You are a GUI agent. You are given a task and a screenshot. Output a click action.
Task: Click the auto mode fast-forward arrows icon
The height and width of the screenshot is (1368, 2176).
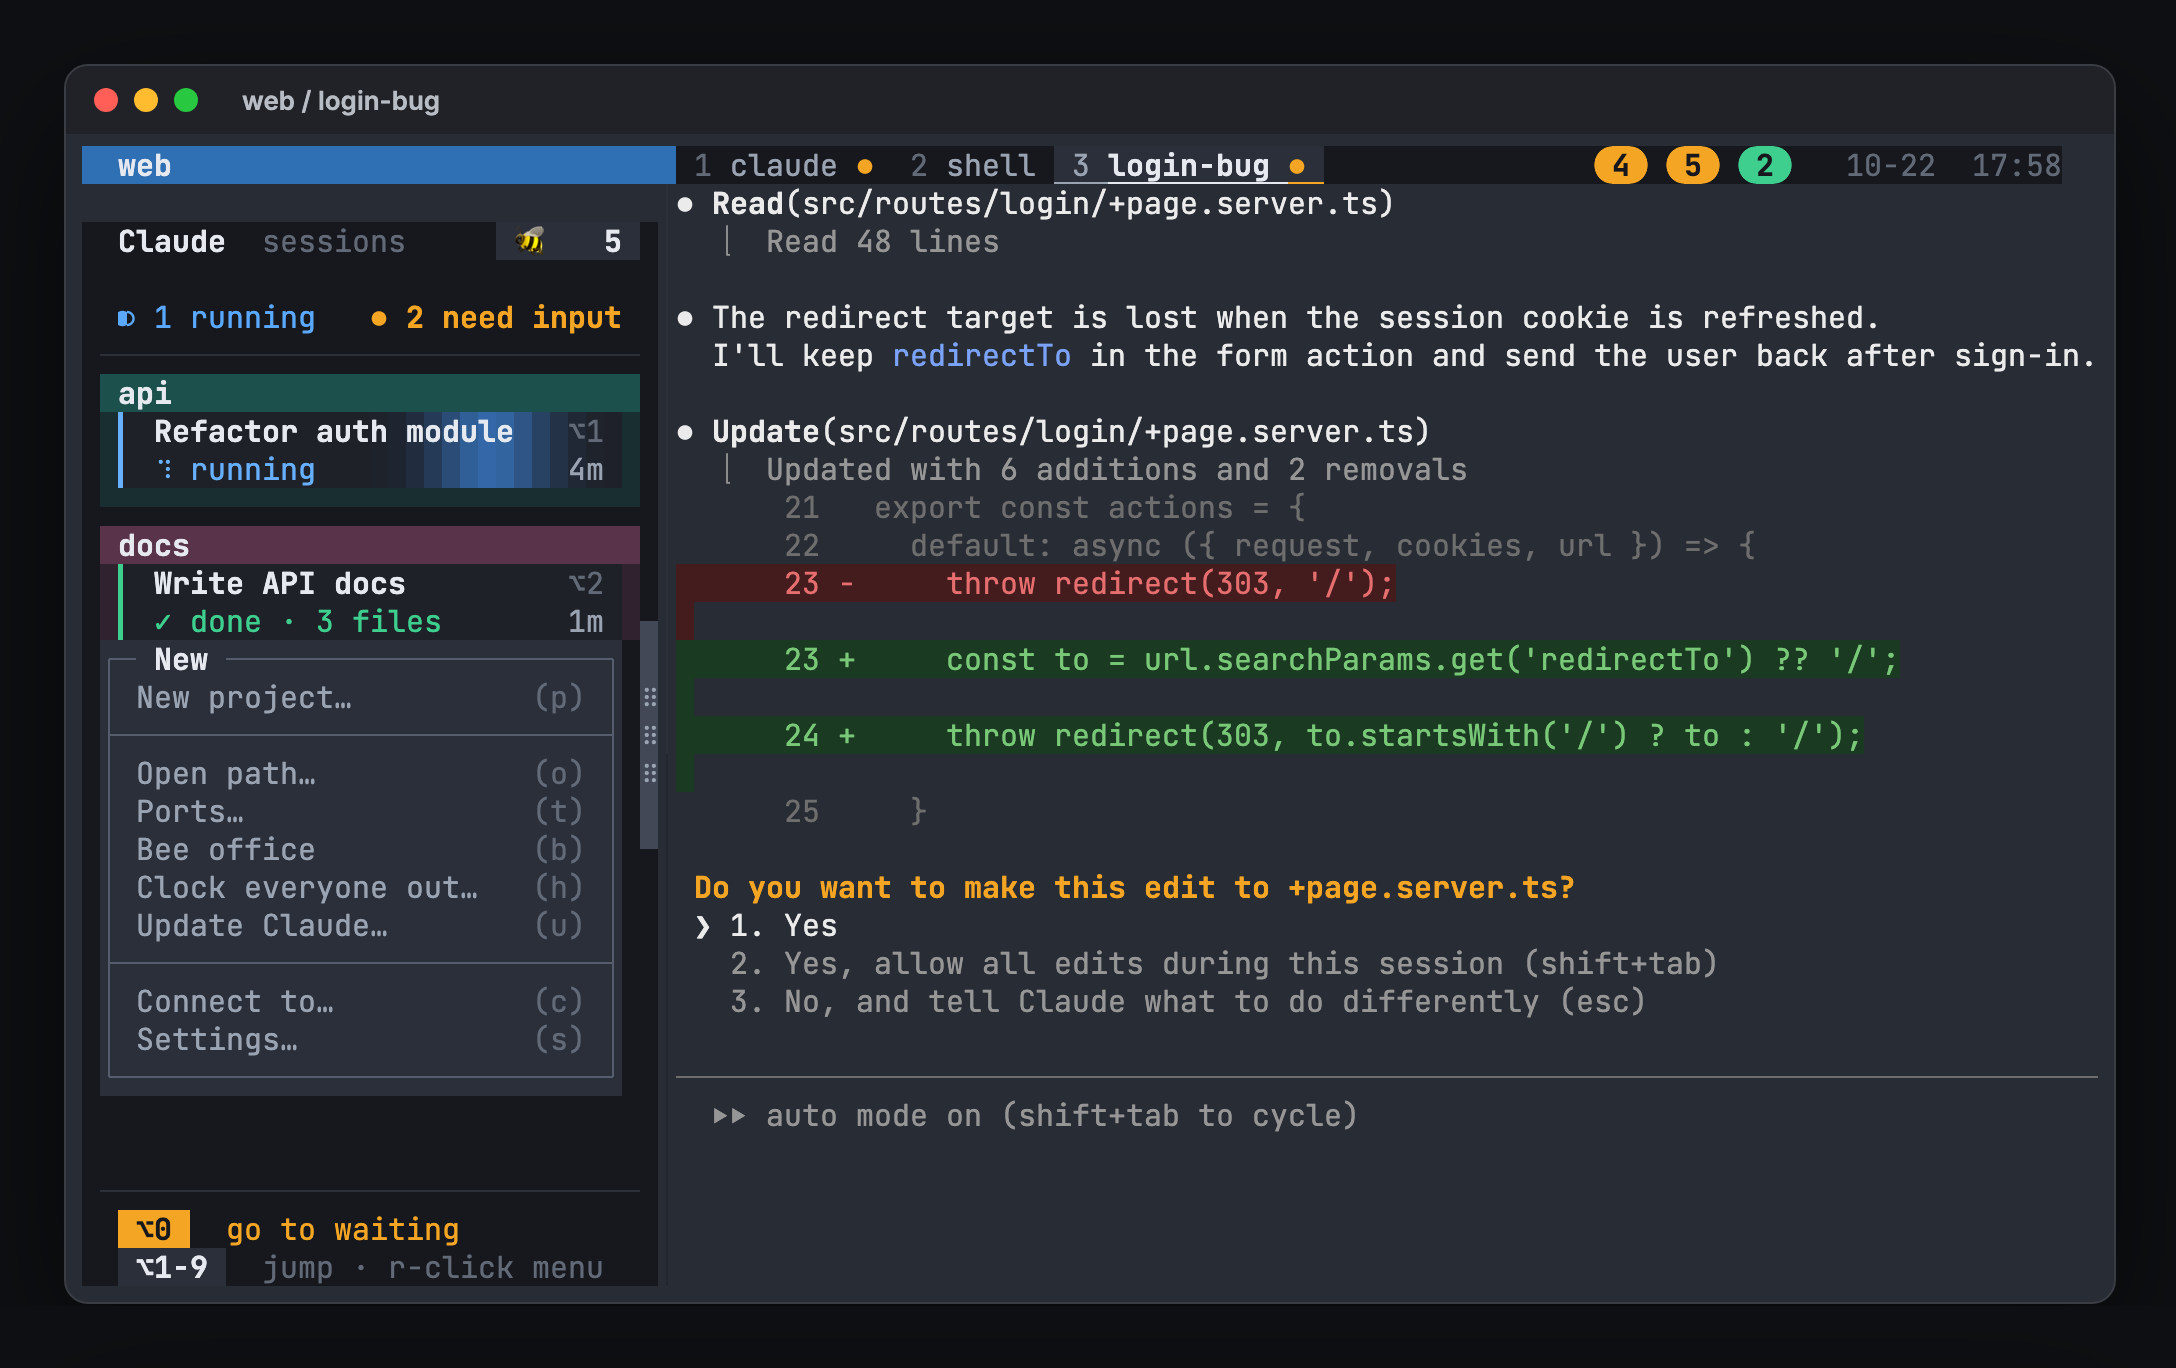tap(729, 1116)
